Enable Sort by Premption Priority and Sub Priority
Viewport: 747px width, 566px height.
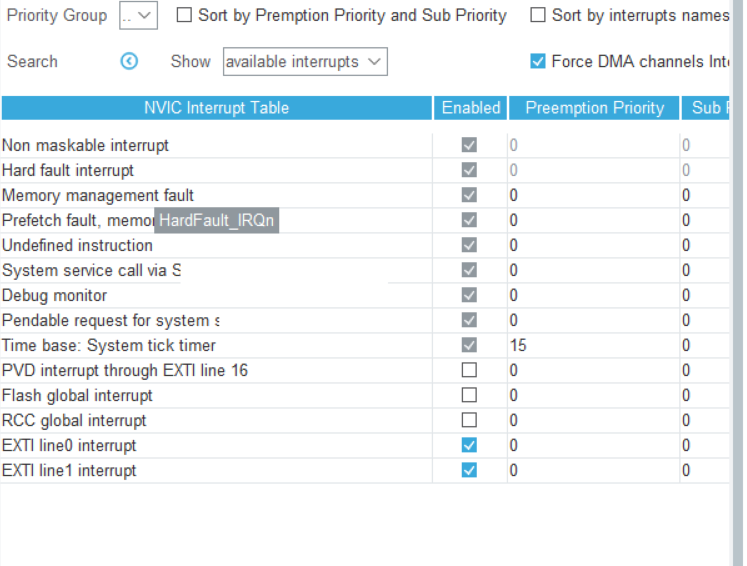tap(184, 16)
